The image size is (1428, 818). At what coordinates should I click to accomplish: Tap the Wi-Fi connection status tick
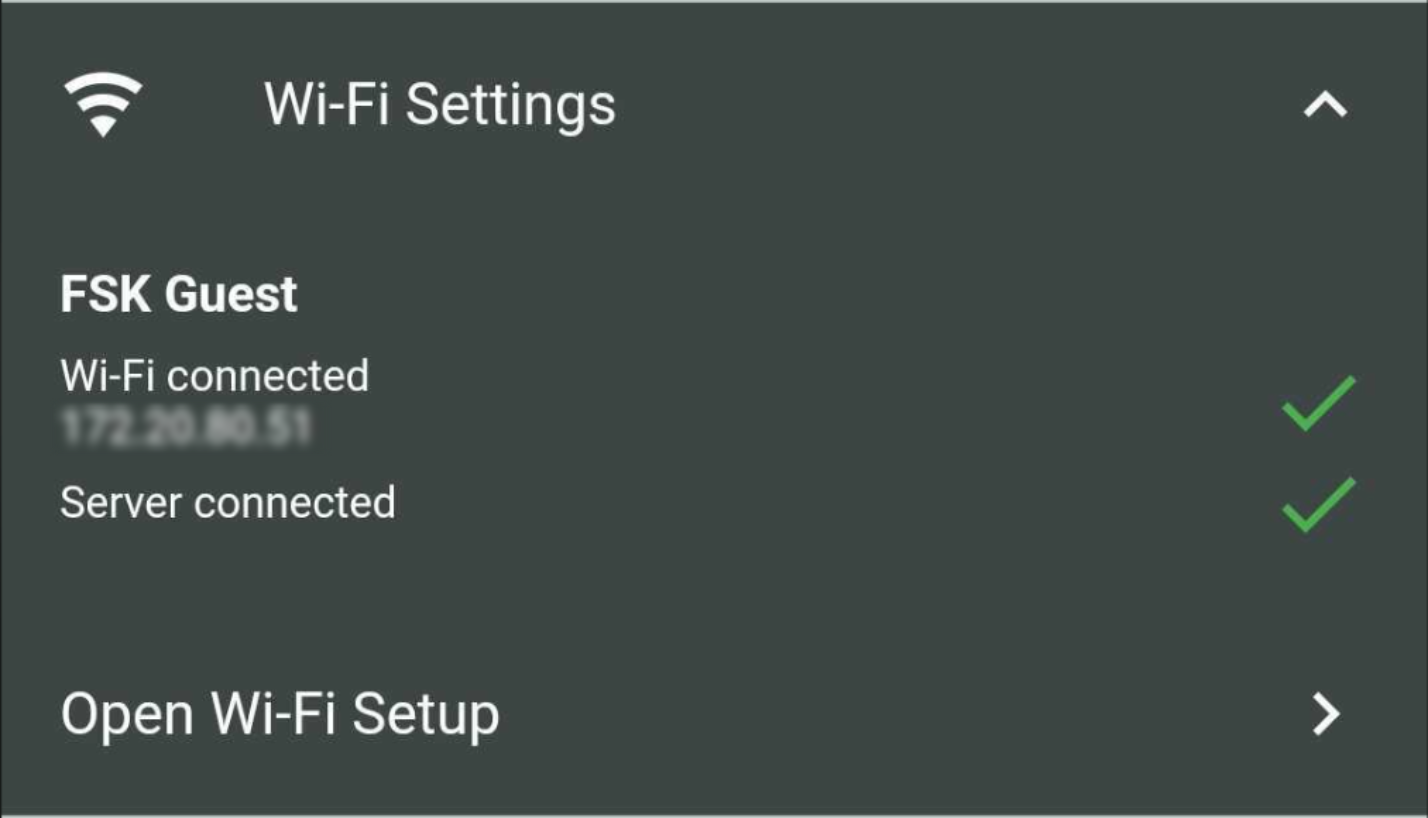[x=1318, y=403]
